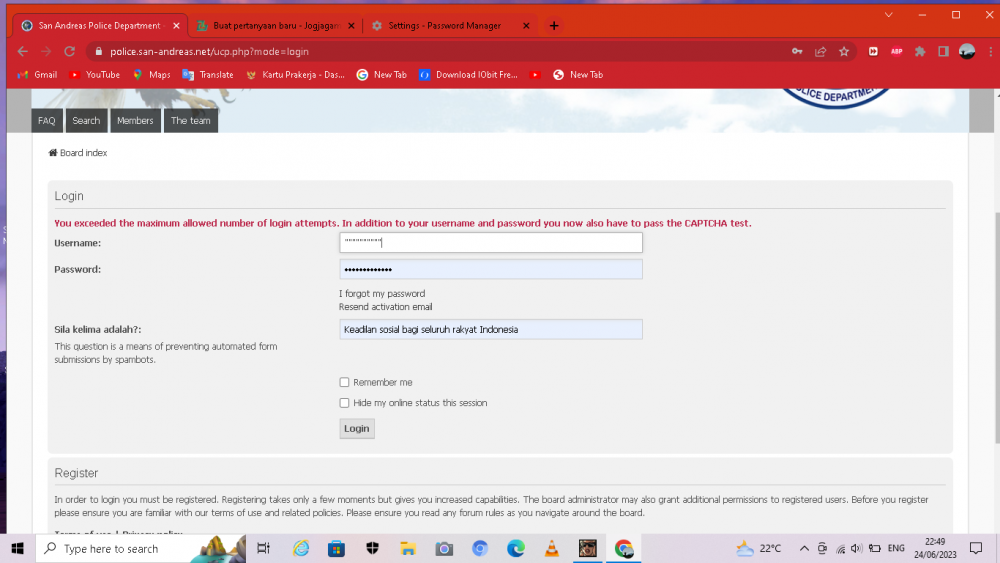Go back using browser back arrow
The width and height of the screenshot is (1000, 563).
23,52
